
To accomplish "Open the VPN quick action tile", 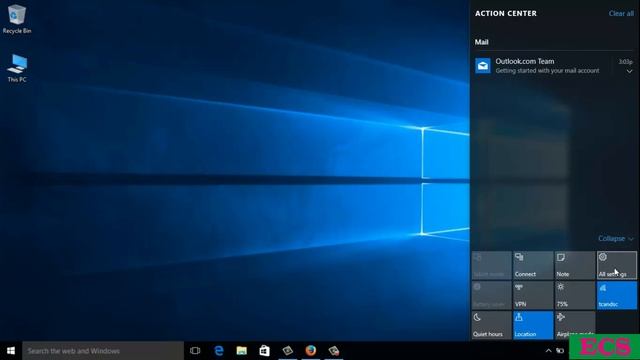I will pos(533,295).
